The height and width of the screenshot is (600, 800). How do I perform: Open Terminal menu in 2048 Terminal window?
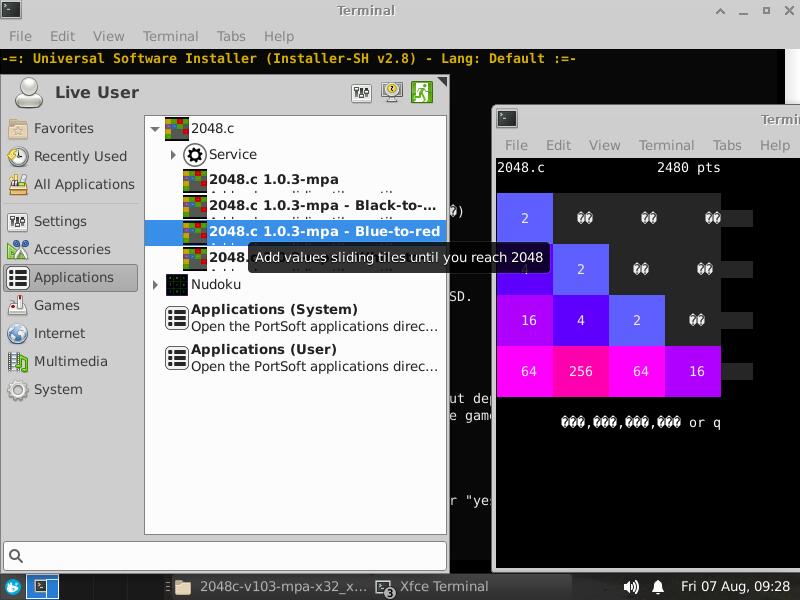[x=666, y=145]
